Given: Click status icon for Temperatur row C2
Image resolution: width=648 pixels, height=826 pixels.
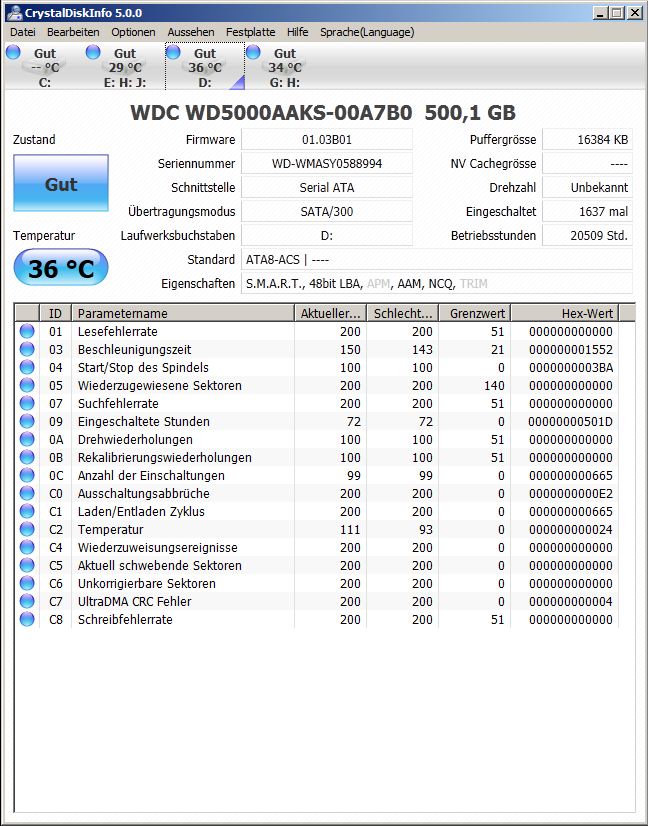Looking at the screenshot, I should click(x=27, y=529).
